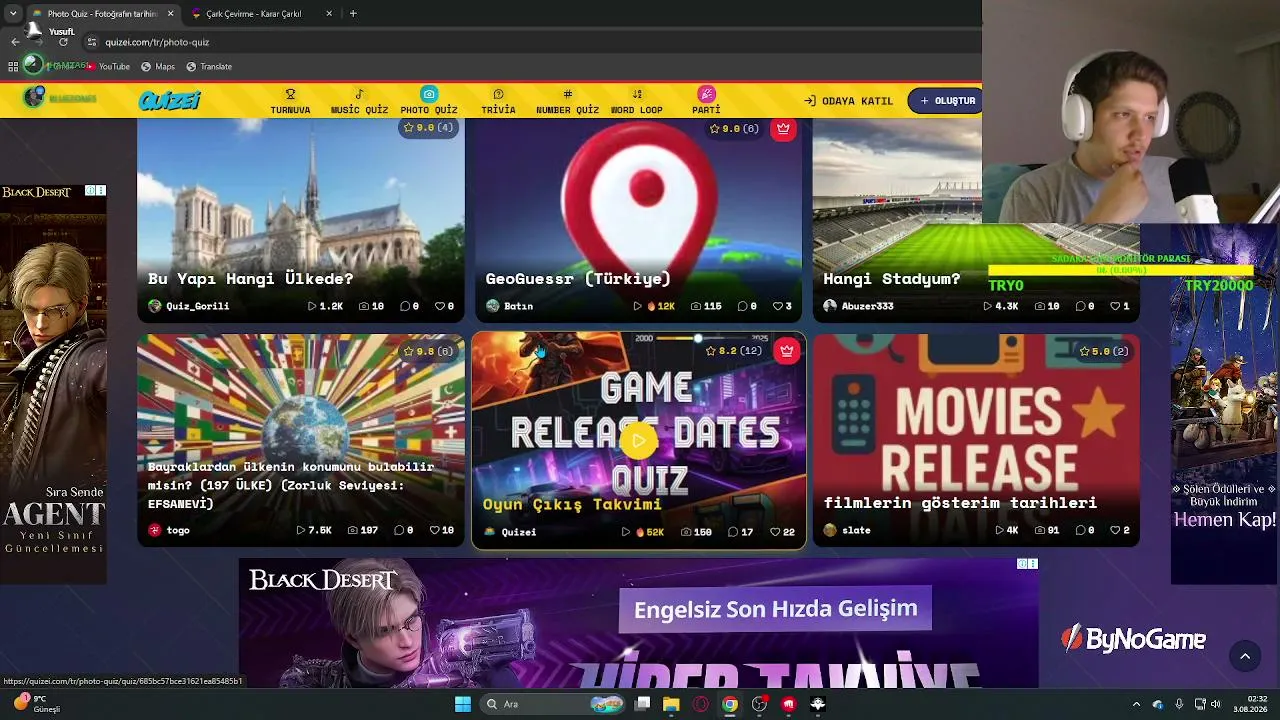Open author Quiz_Gorilla profile link
The height and width of the screenshot is (720, 1280).
click(x=189, y=306)
